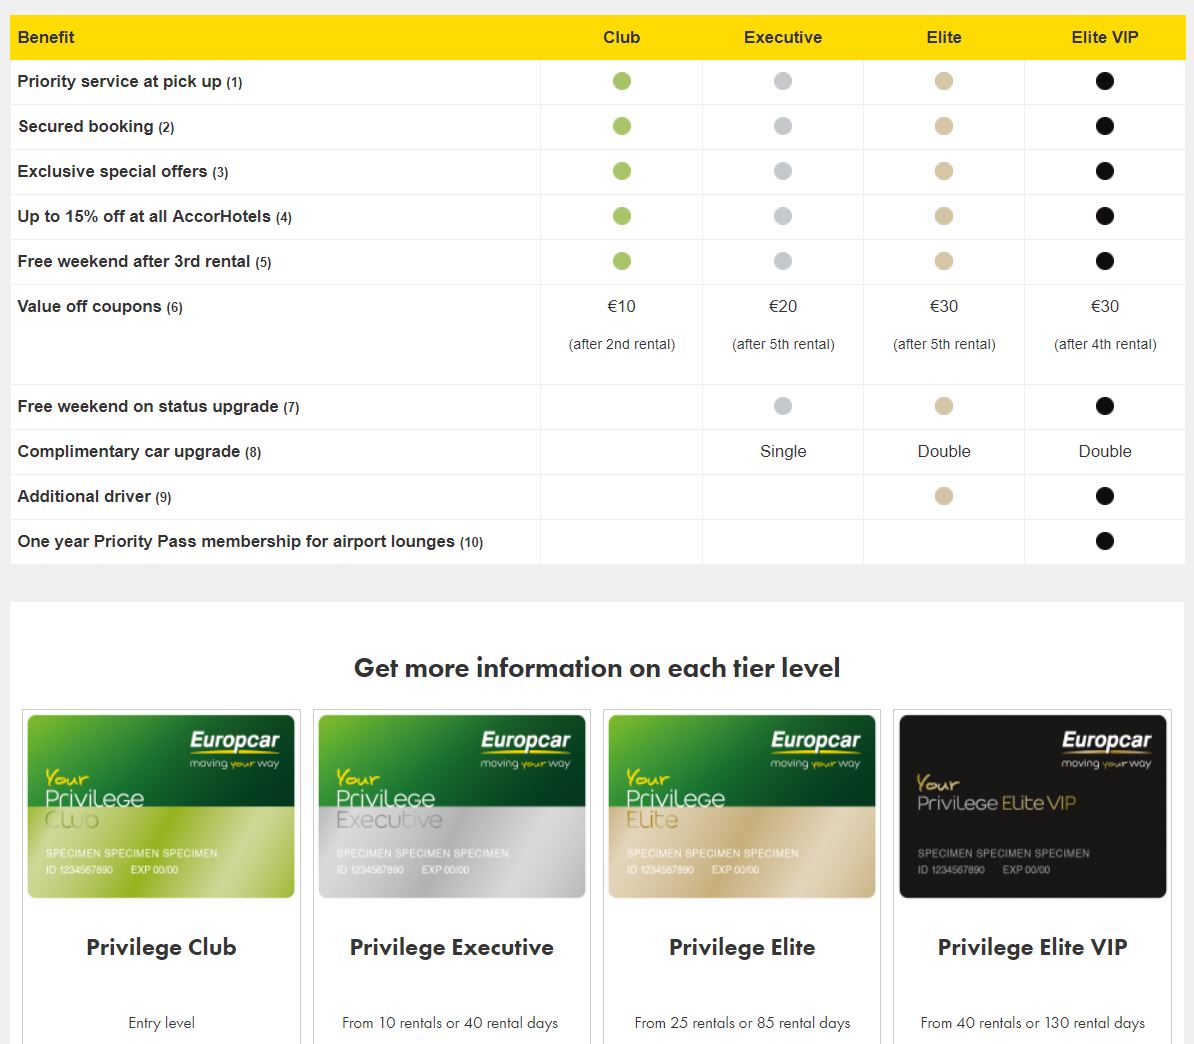1194x1044 pixels.
Task: Click the Elite VIP dot for Additional driver
Action: [x=1105, y=496]
